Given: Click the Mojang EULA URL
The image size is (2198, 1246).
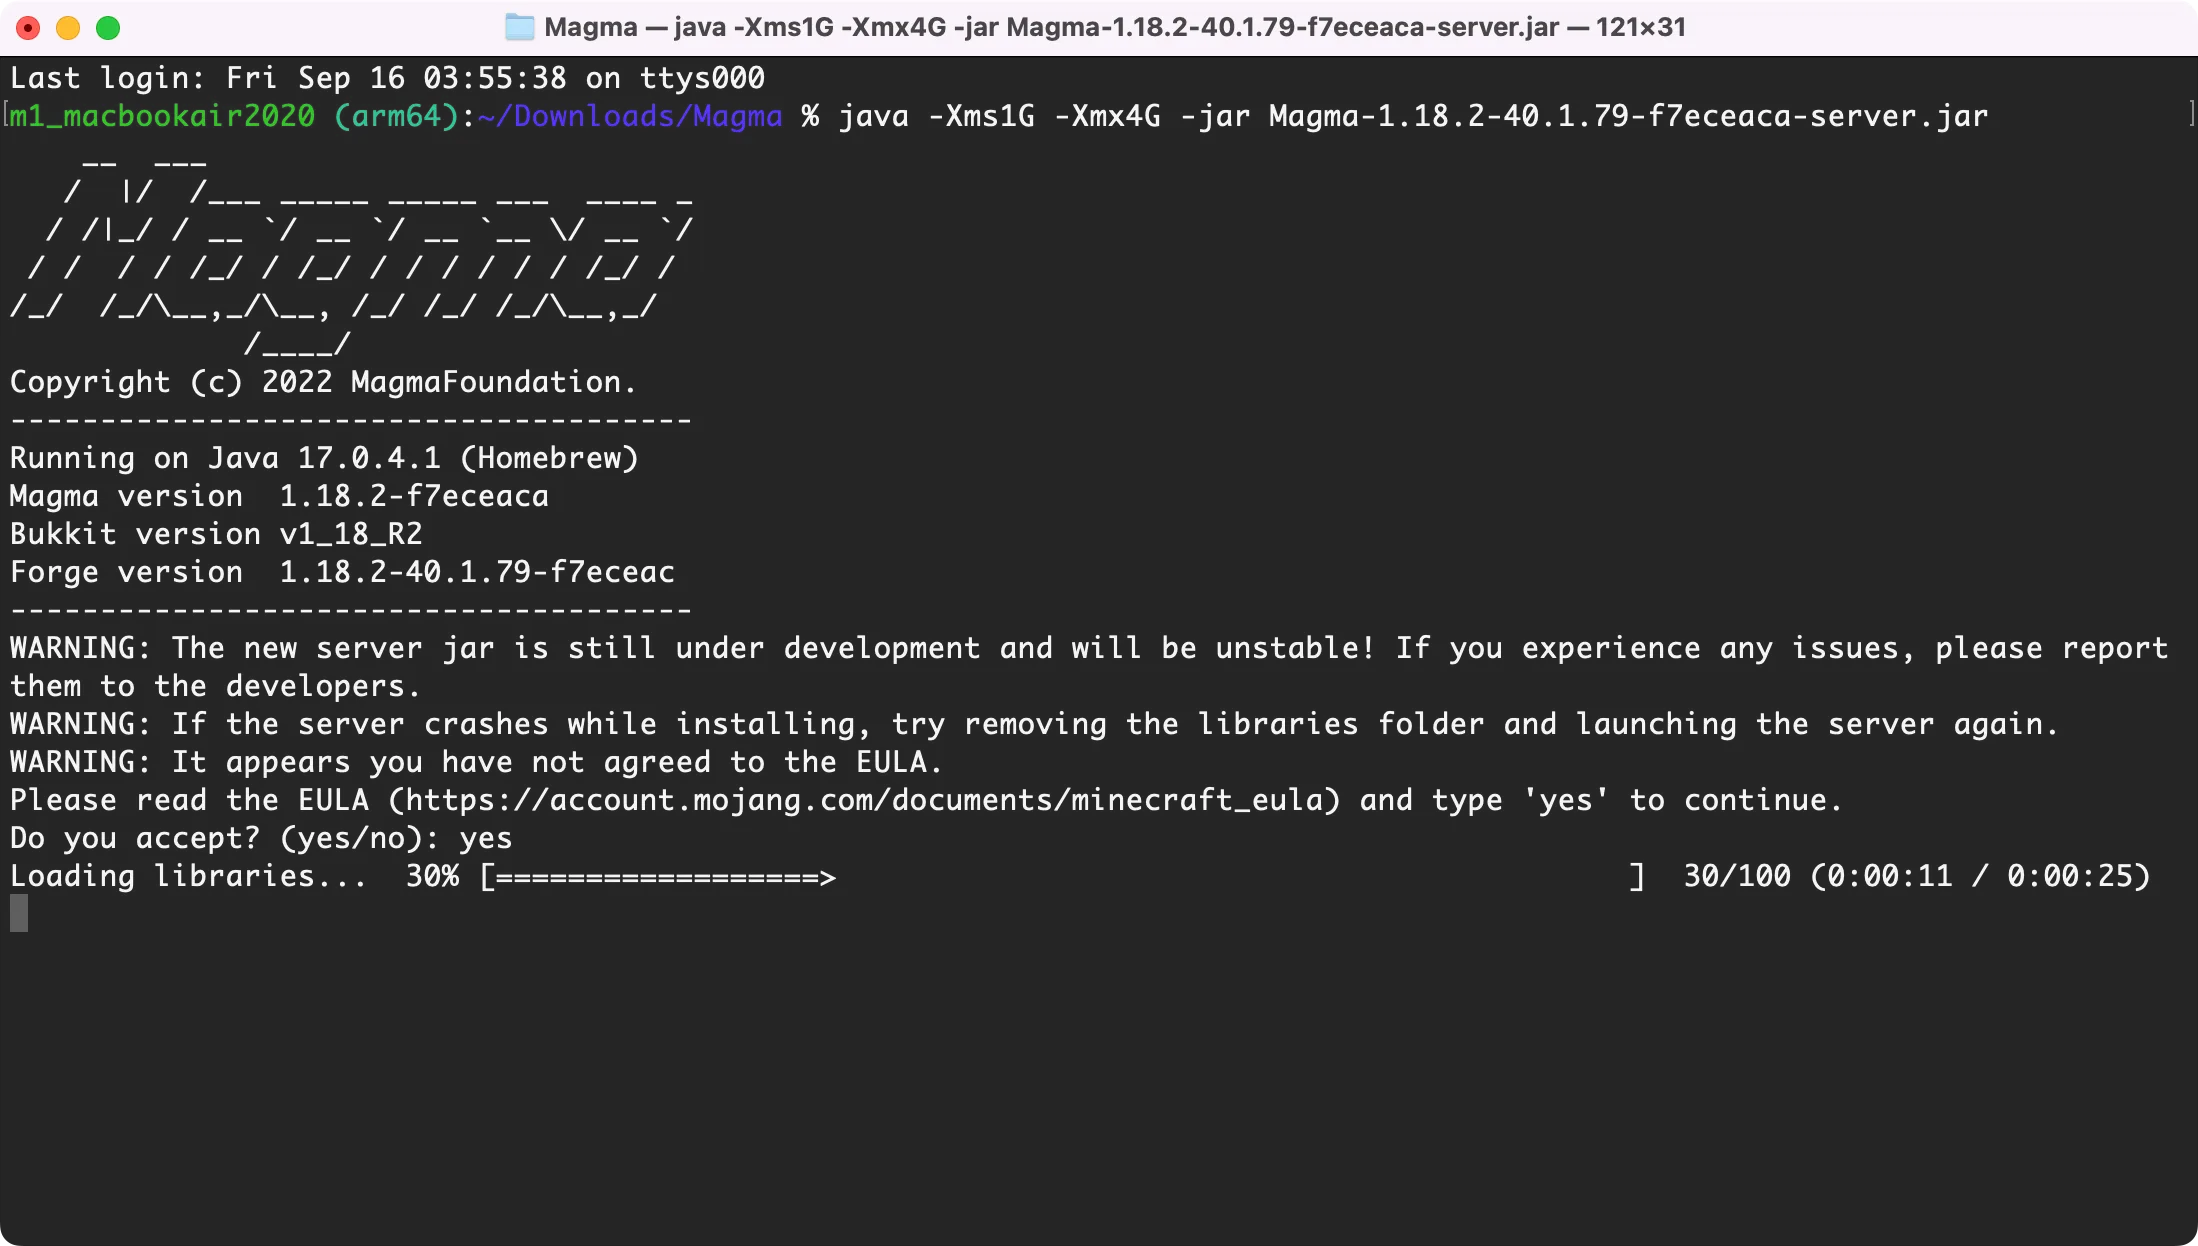Looking at the screenshot, I should (x=864, y=800).
